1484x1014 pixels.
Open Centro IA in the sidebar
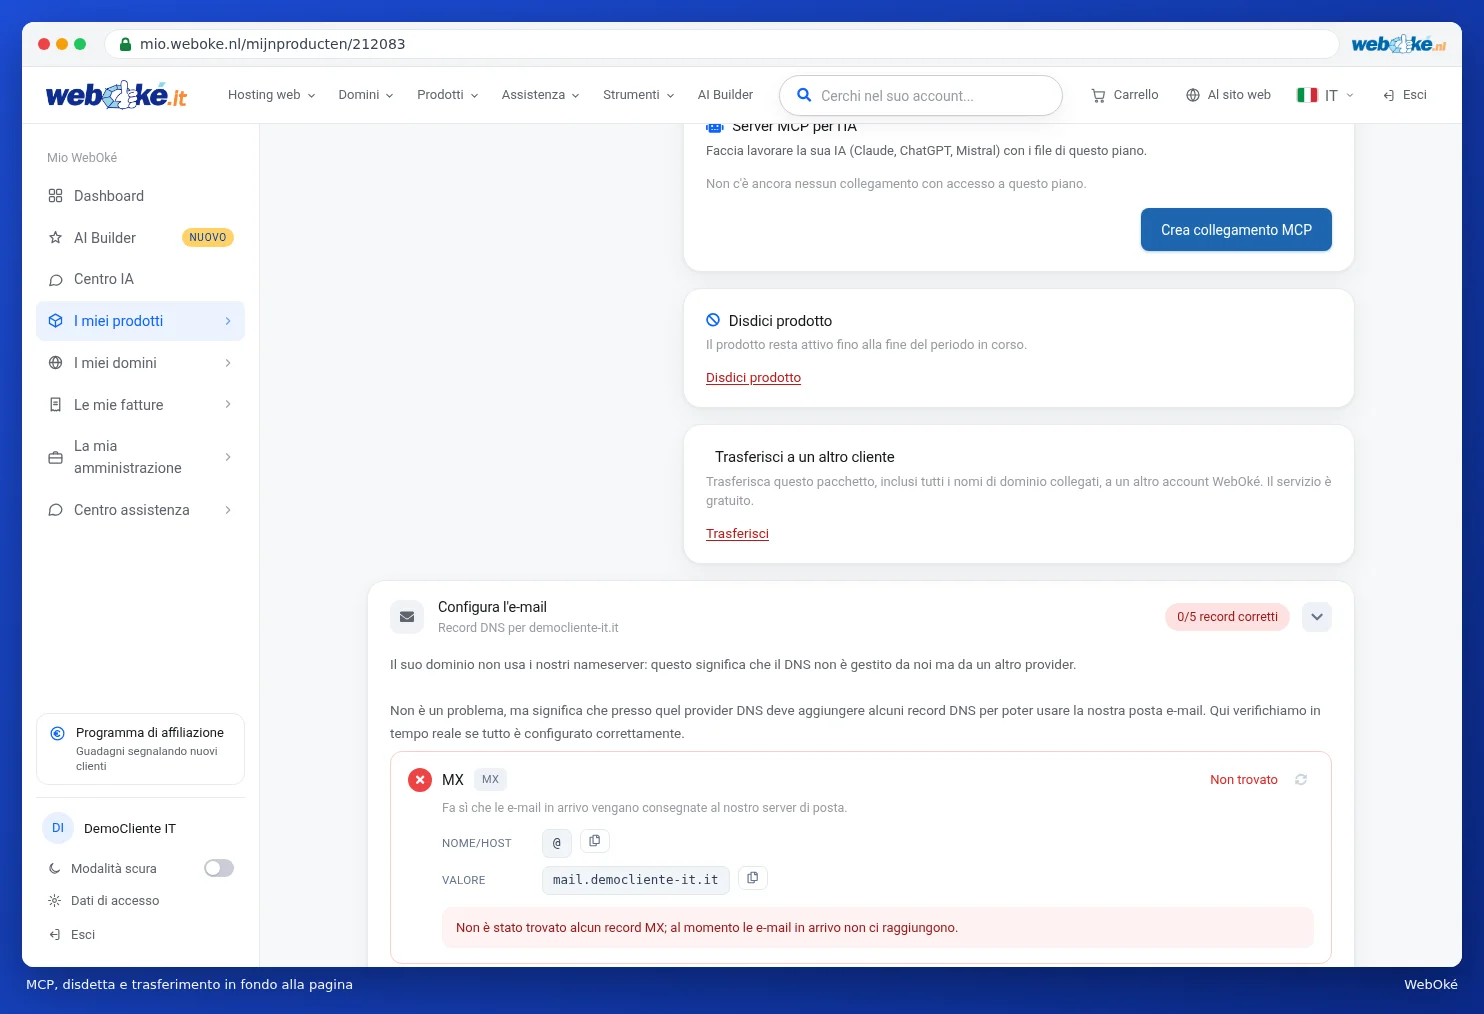[x=140, y=279]
